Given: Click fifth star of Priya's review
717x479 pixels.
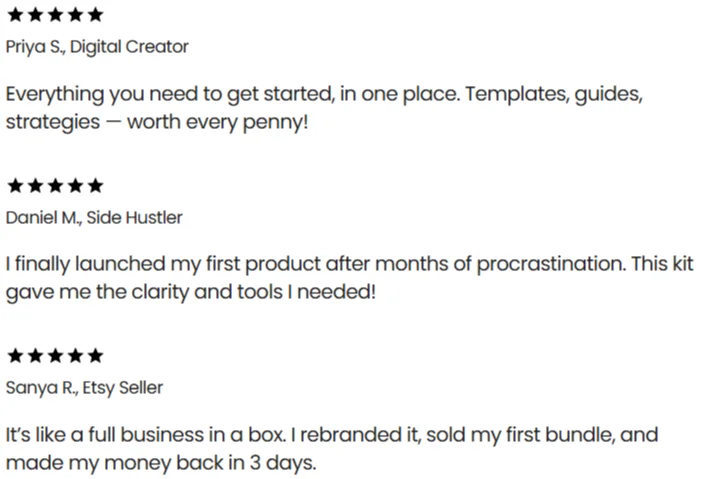Looking at the screenshot, I should pyautogui.click(x=96, y=15).
